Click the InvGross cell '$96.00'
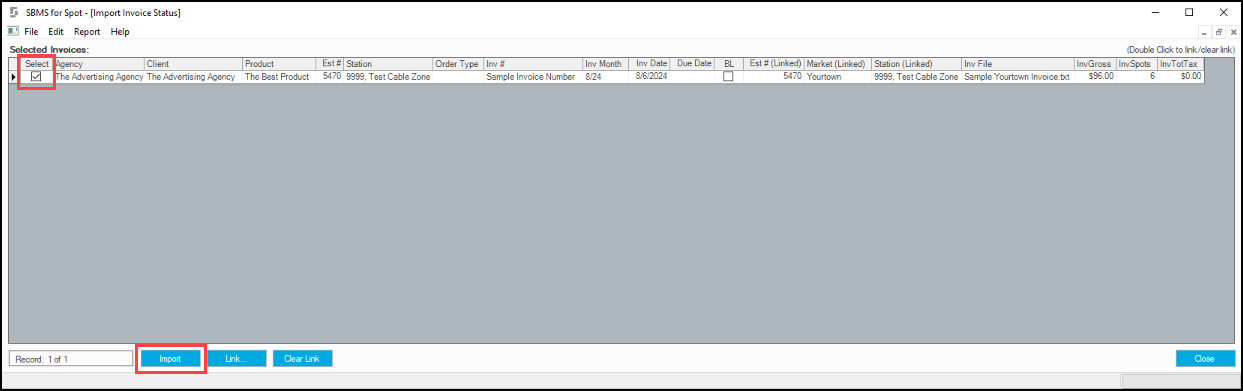Image resolution: width=1243 pixels, height=391 pixels. (1094, 76)
